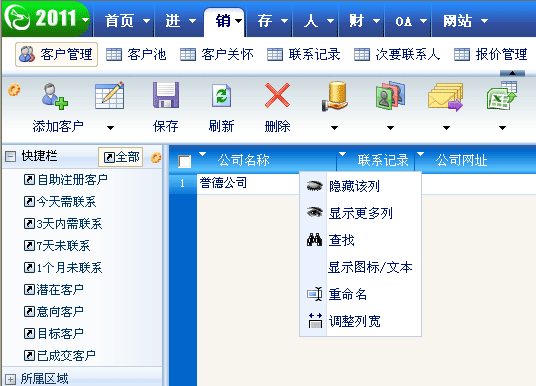Open the 潜在客户 shortcut

click(x=54, y=290)
